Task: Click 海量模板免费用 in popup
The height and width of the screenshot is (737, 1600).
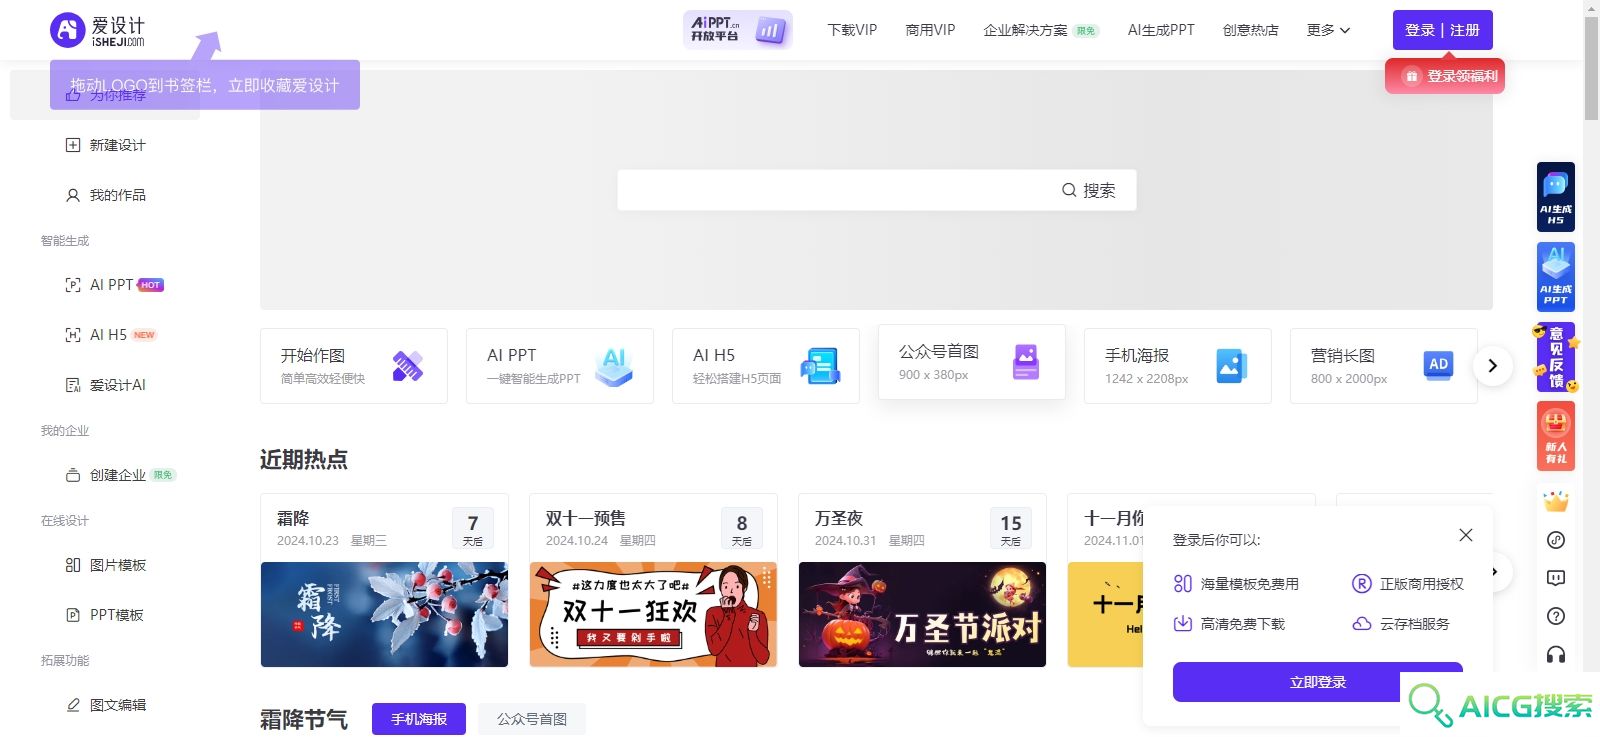Action: (x=1237, y=584)
